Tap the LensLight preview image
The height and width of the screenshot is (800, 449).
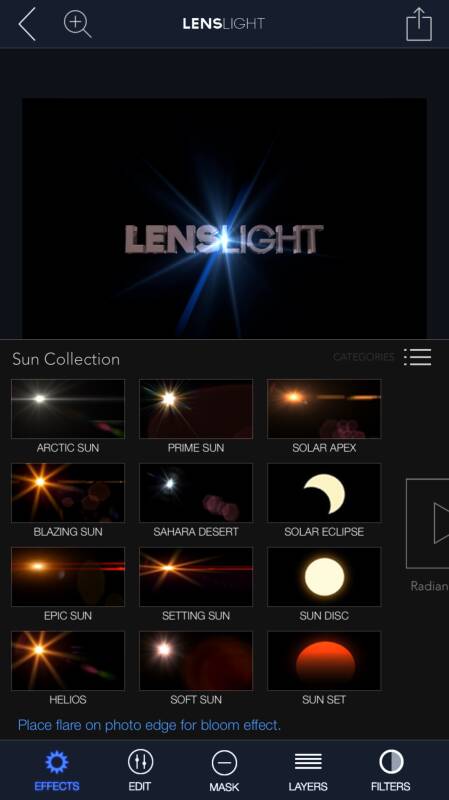pos(224,218)
